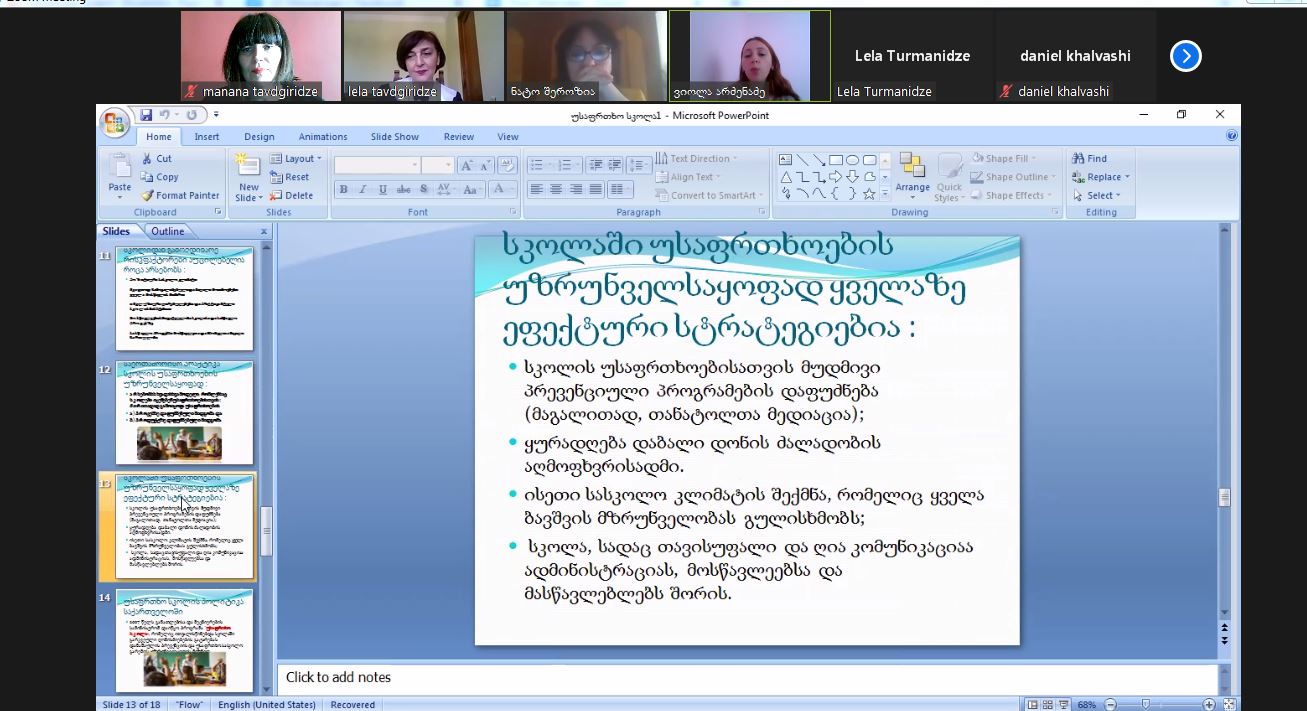
Task: Click the Save icon in Quick Access toolbar
Action: click(146, 115)
